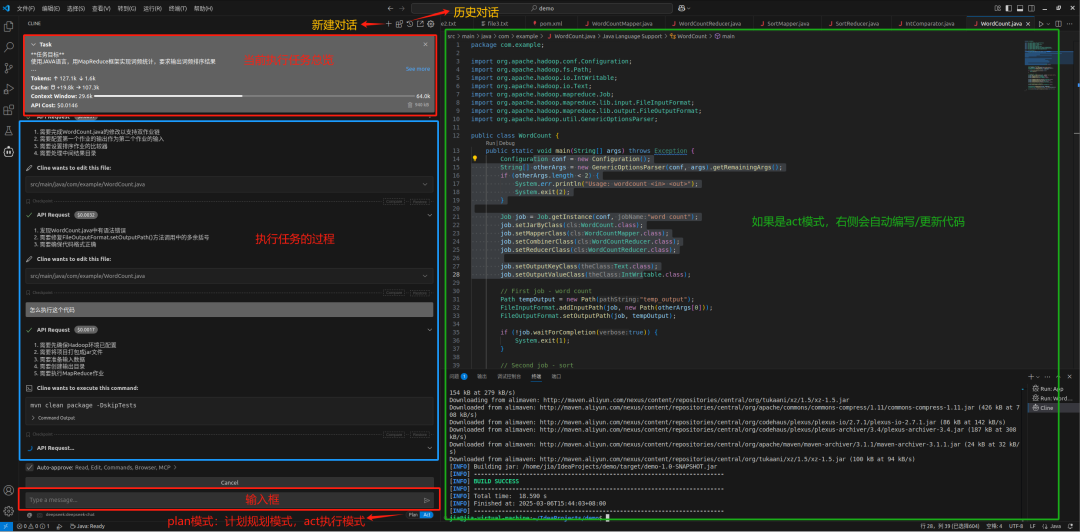Click the See more link in Task
The height and width of the screenshot is (532, 1080).
417,69
